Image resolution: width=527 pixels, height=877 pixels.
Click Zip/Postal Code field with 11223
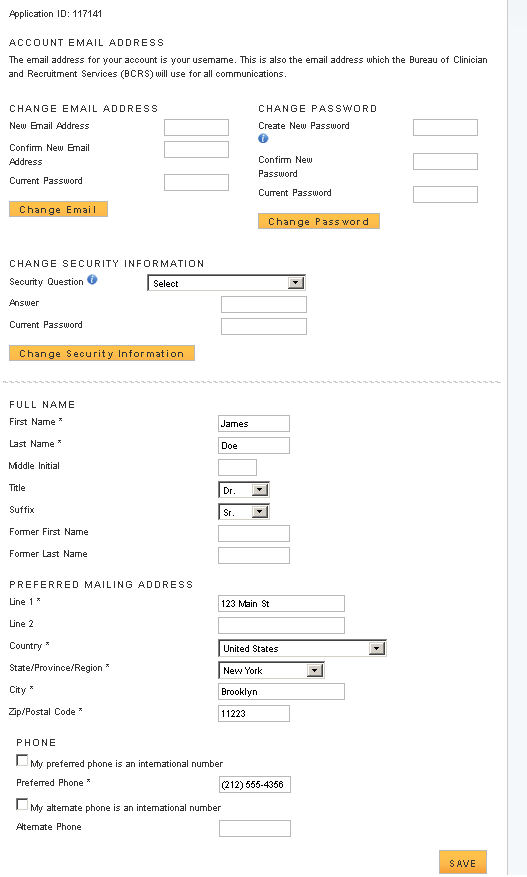pyautogui.click(x=254, y=713)
